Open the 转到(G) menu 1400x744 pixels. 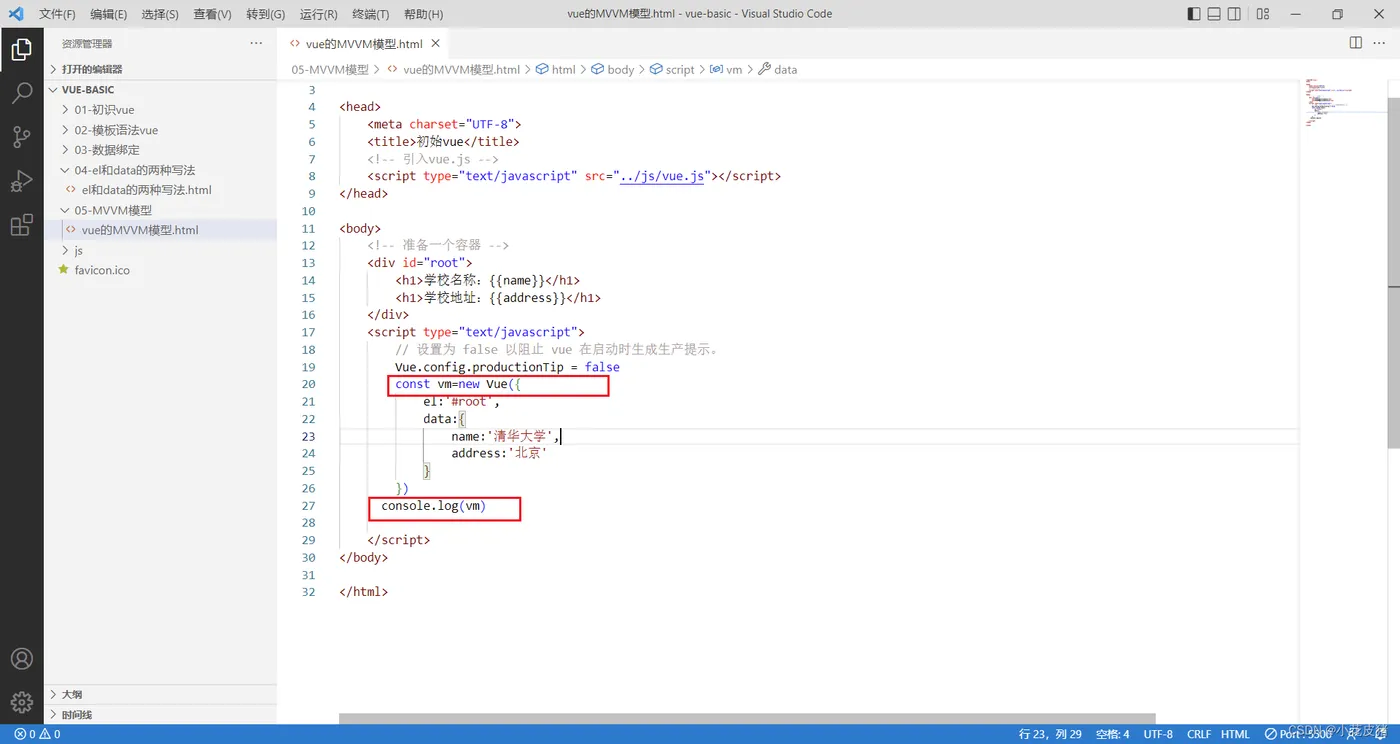point(265,14)
